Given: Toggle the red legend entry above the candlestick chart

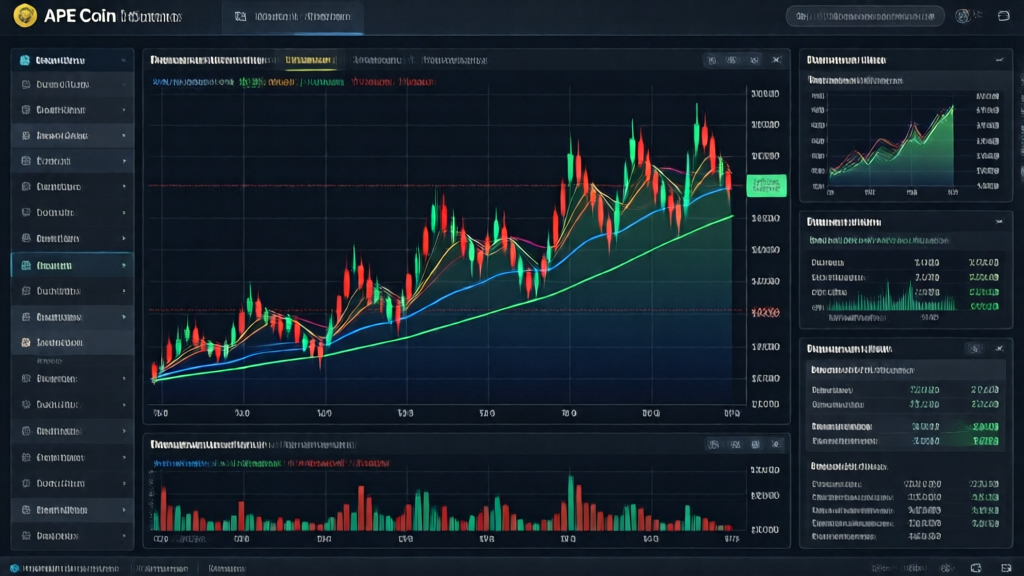Looking at the screenshot, I should [393, 82].
